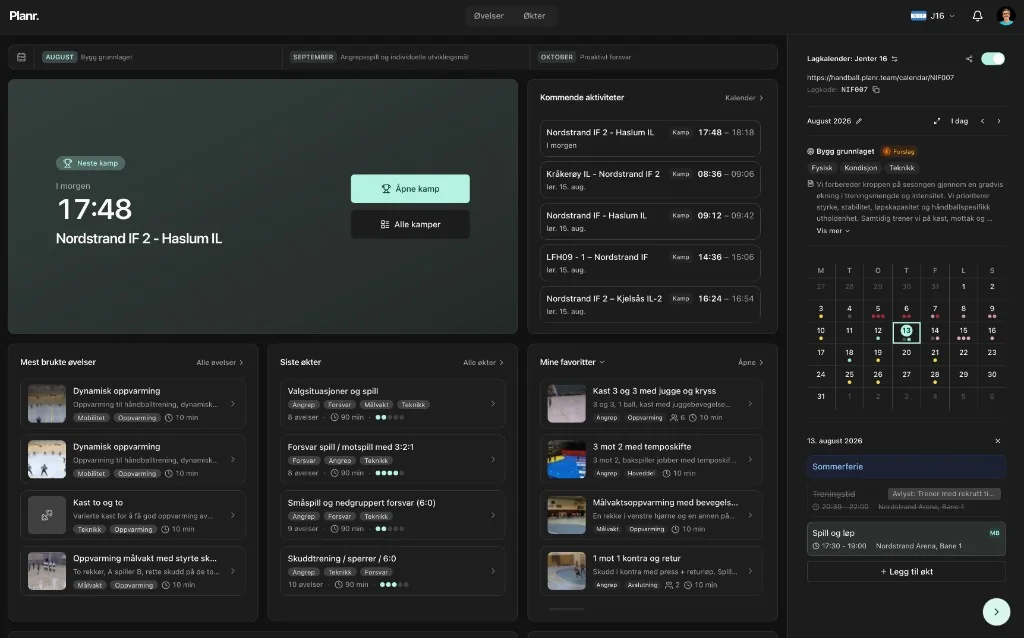The width and height of the screenshot is (1024, 638).
Task: Open arrow on Kast to og to exercise
Action: pyautogui.click(x=233, y=515)
